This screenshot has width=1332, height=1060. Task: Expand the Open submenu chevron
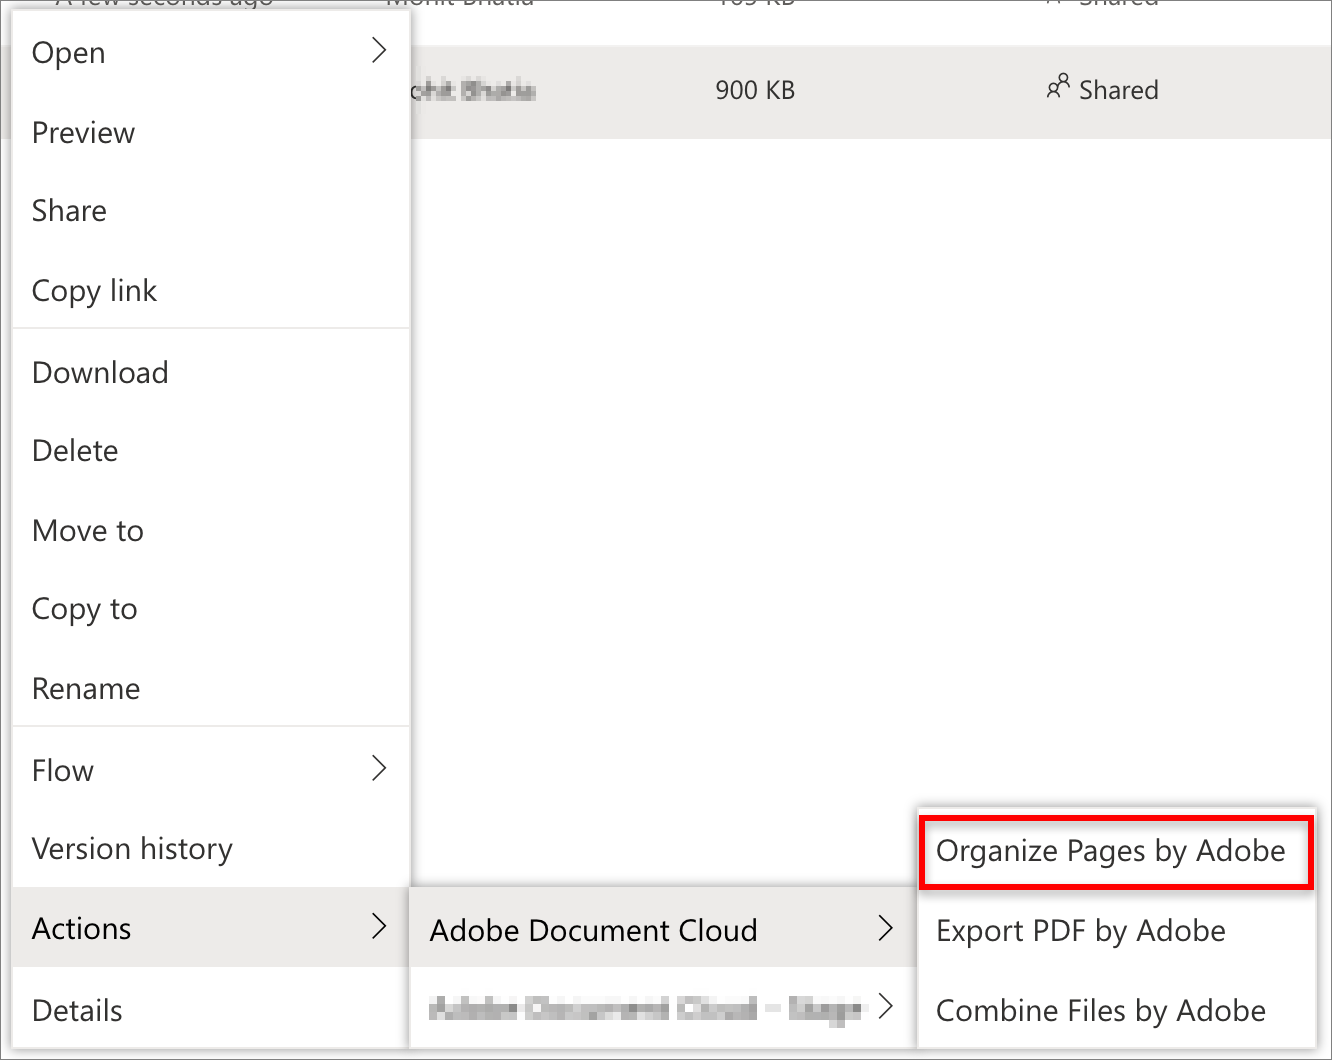click(379, 49)
